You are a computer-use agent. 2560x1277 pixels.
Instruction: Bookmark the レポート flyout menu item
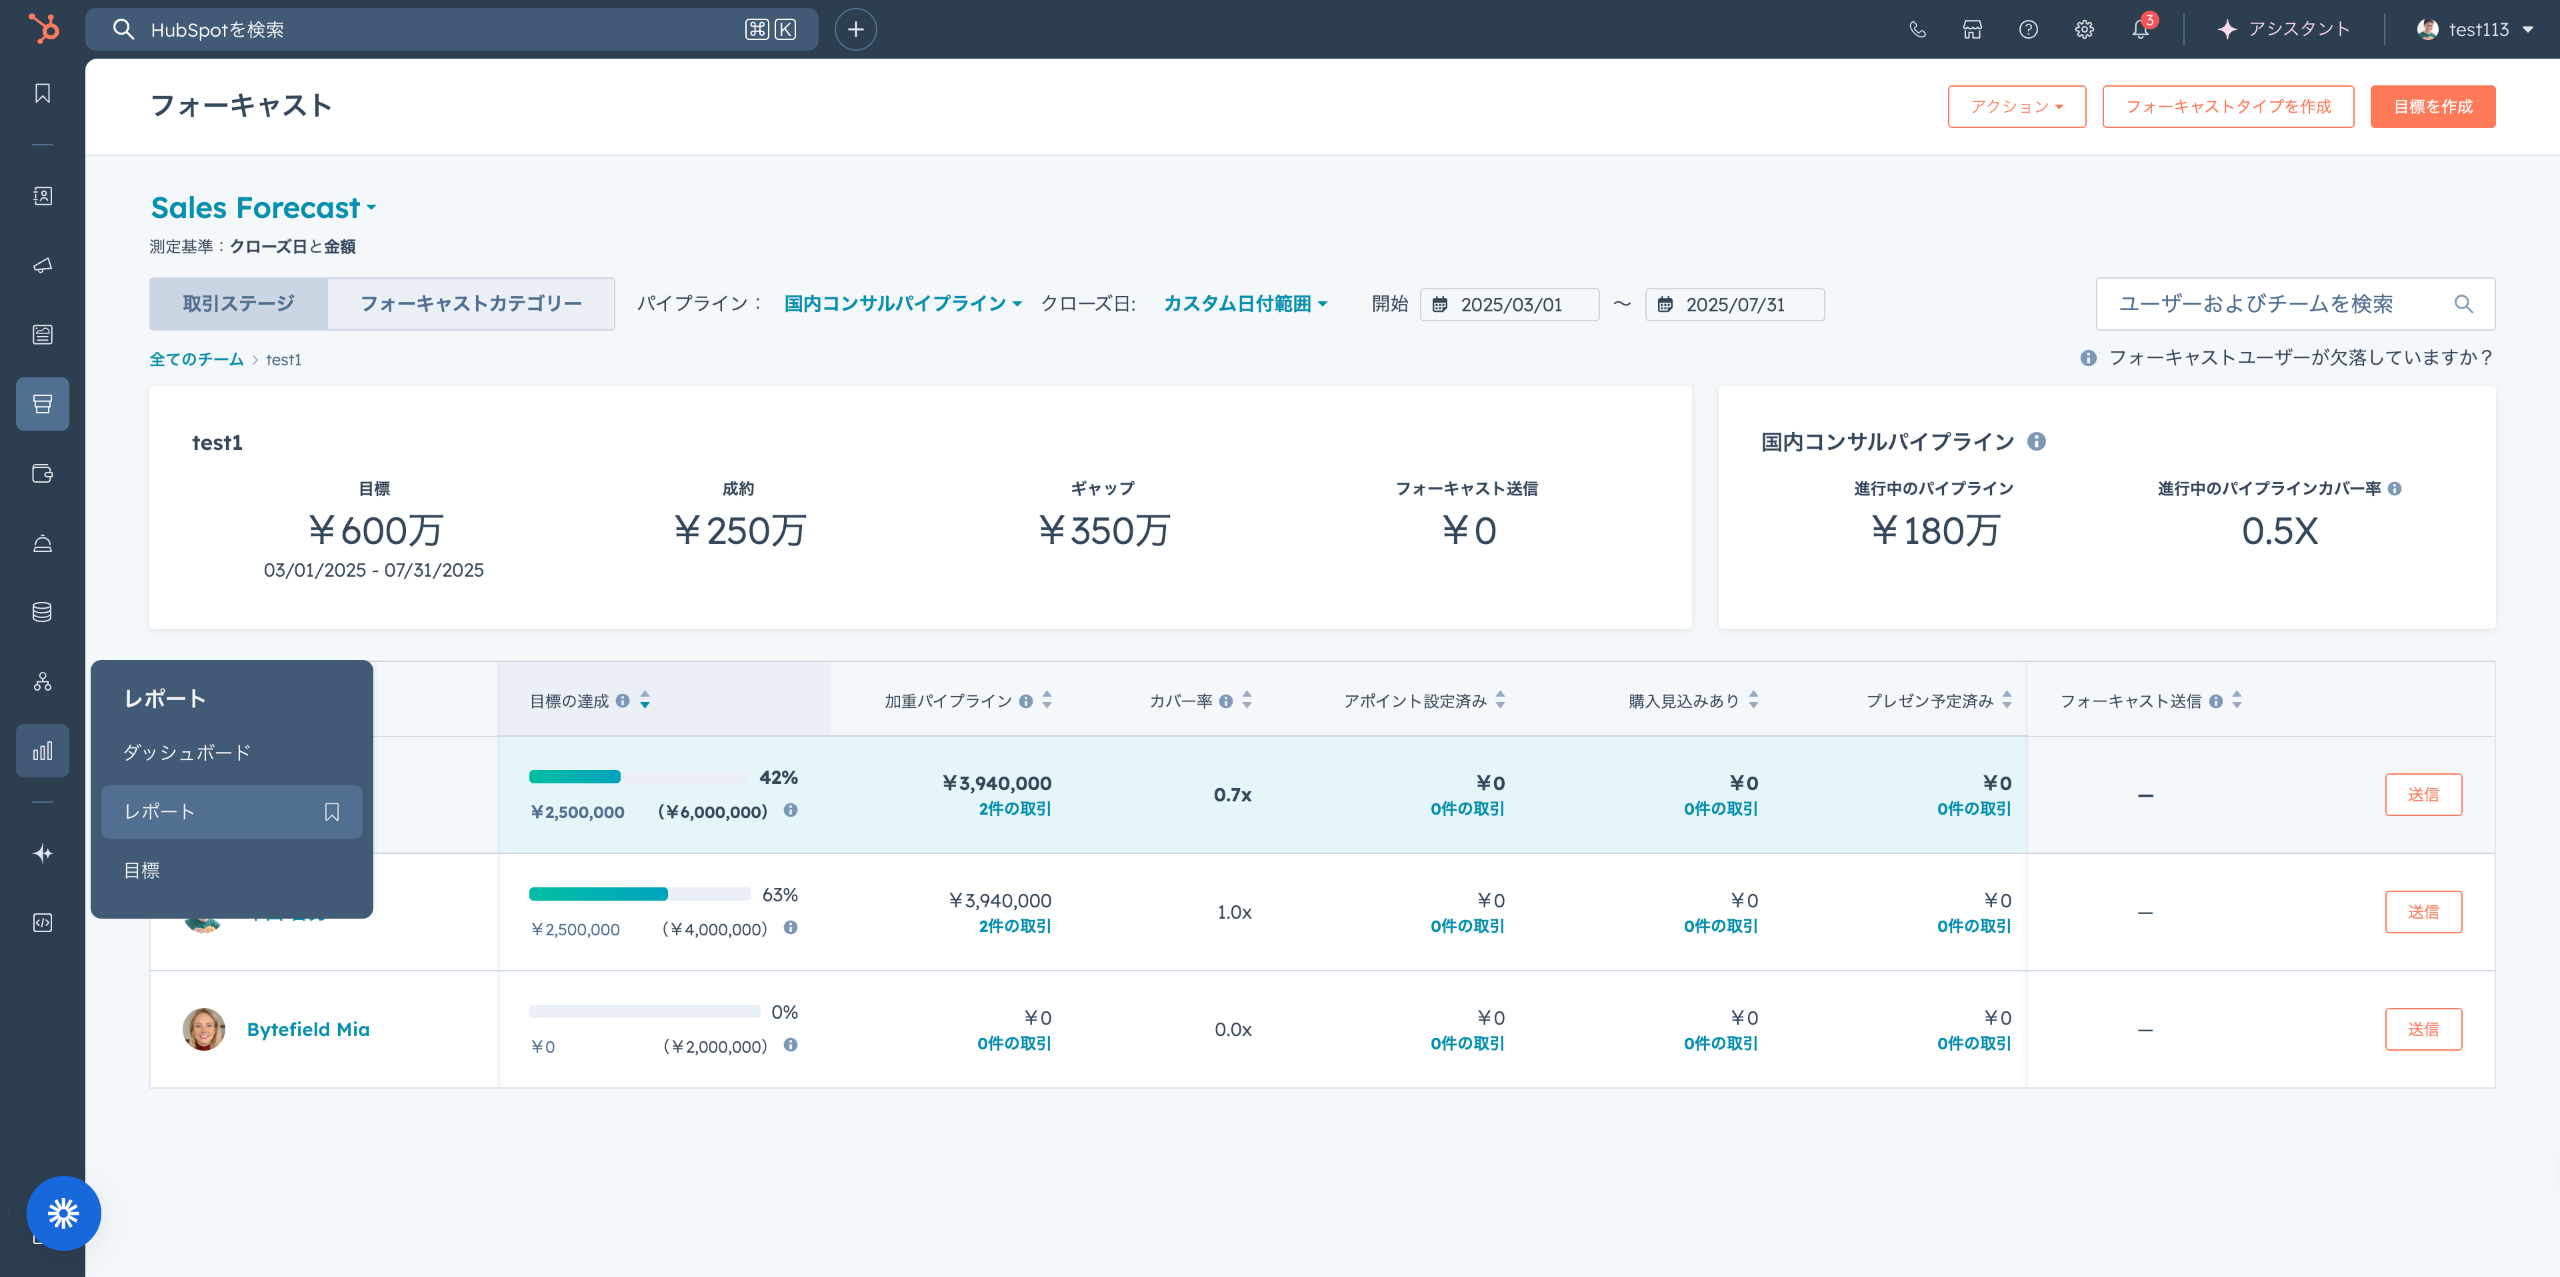point(332,812)
